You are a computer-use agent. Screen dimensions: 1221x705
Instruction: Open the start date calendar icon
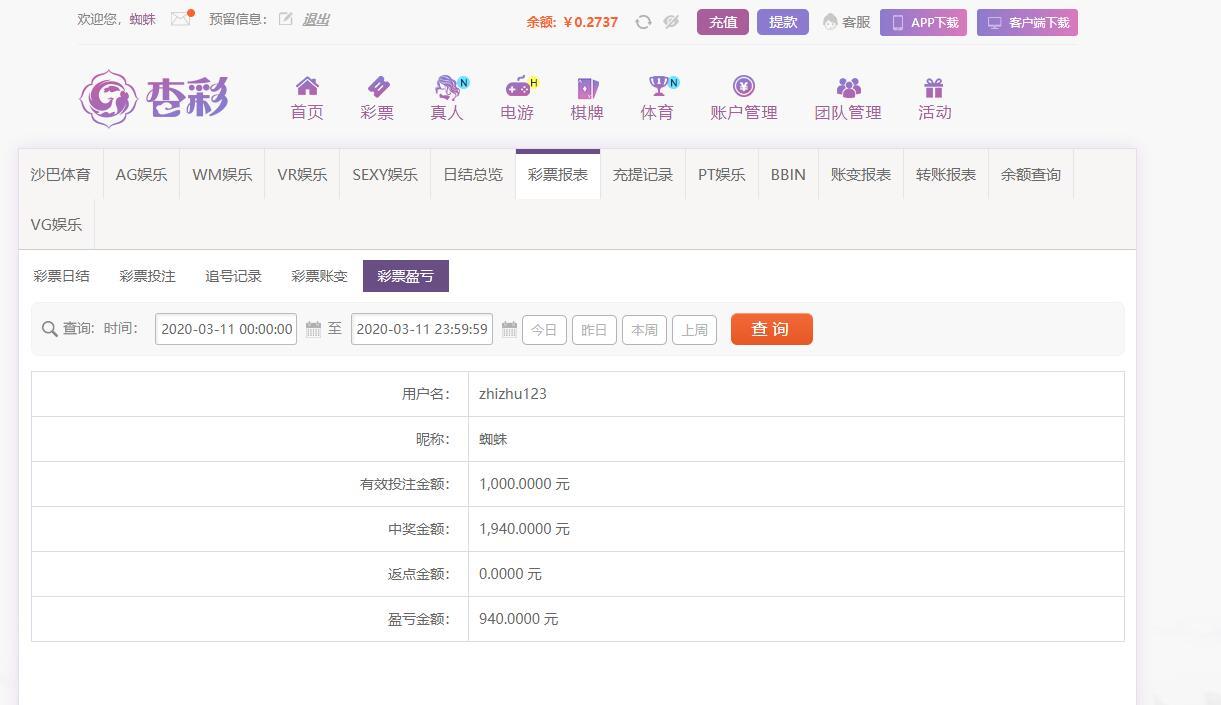pos(313,329)
